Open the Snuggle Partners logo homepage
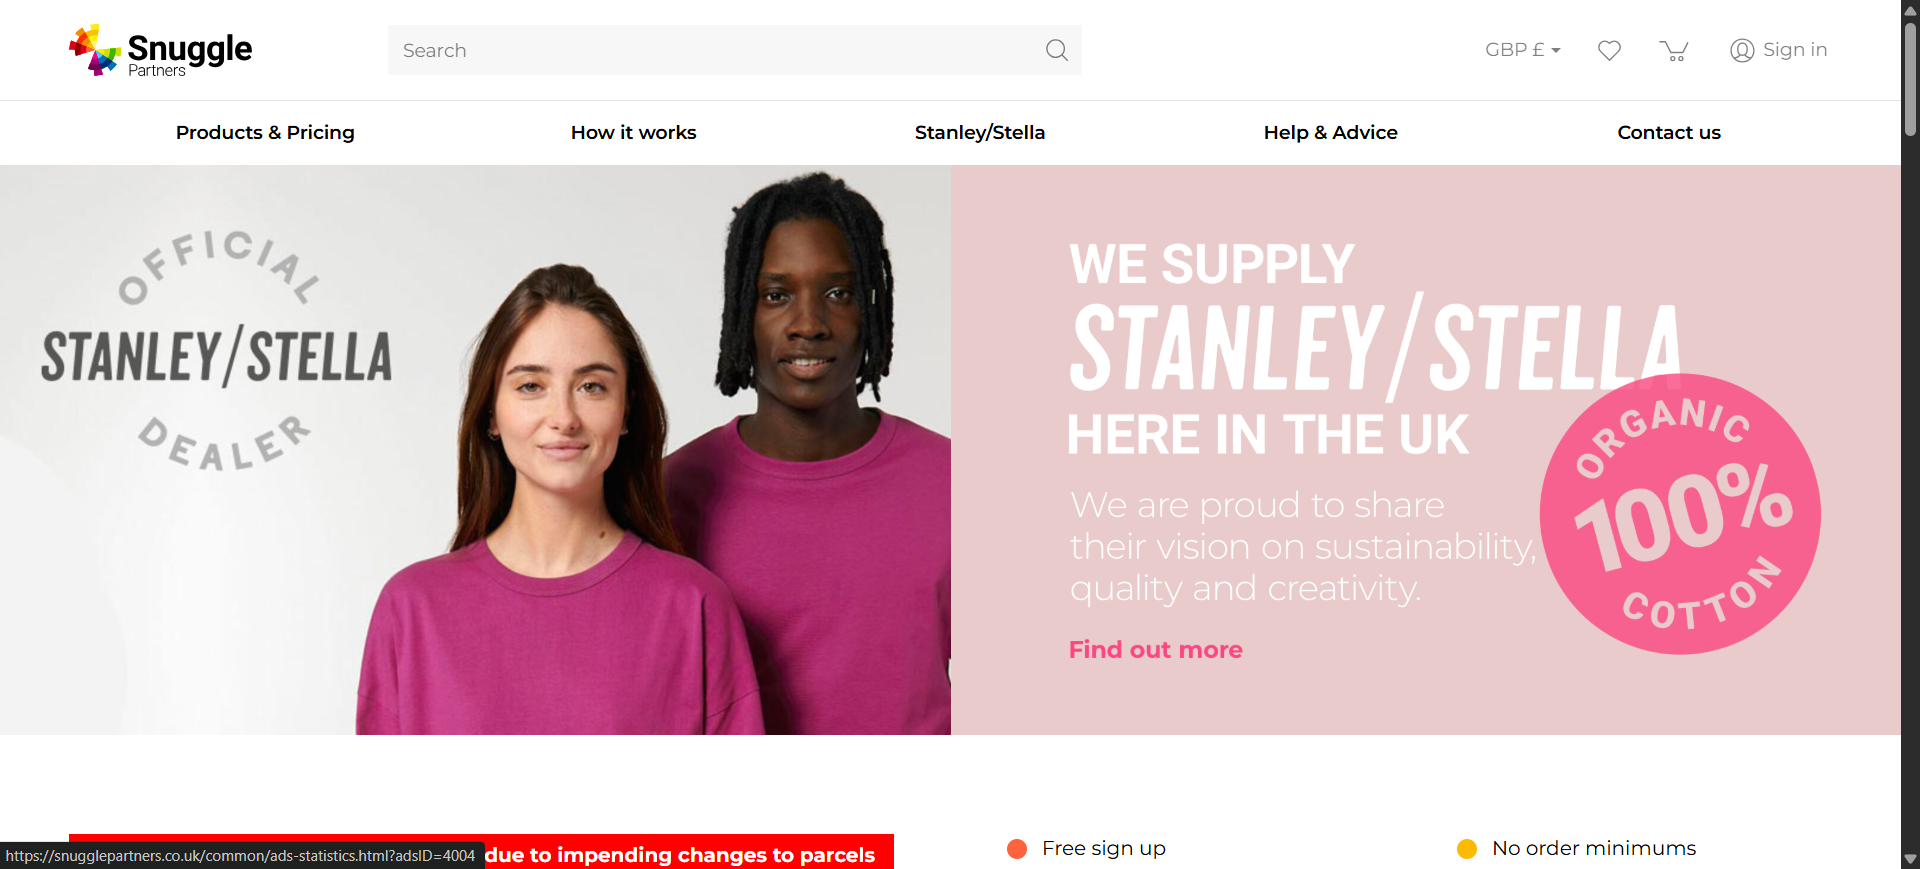The width and height of the screenshot is (1920, 869). (160, 50)
